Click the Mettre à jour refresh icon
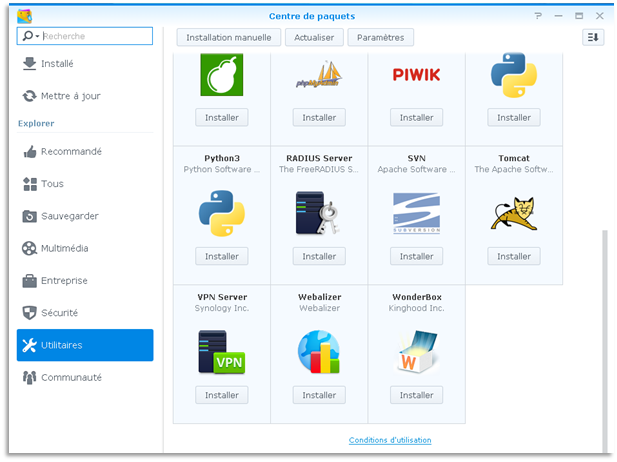Screen dimensions: 617x462 coord(30,96)
